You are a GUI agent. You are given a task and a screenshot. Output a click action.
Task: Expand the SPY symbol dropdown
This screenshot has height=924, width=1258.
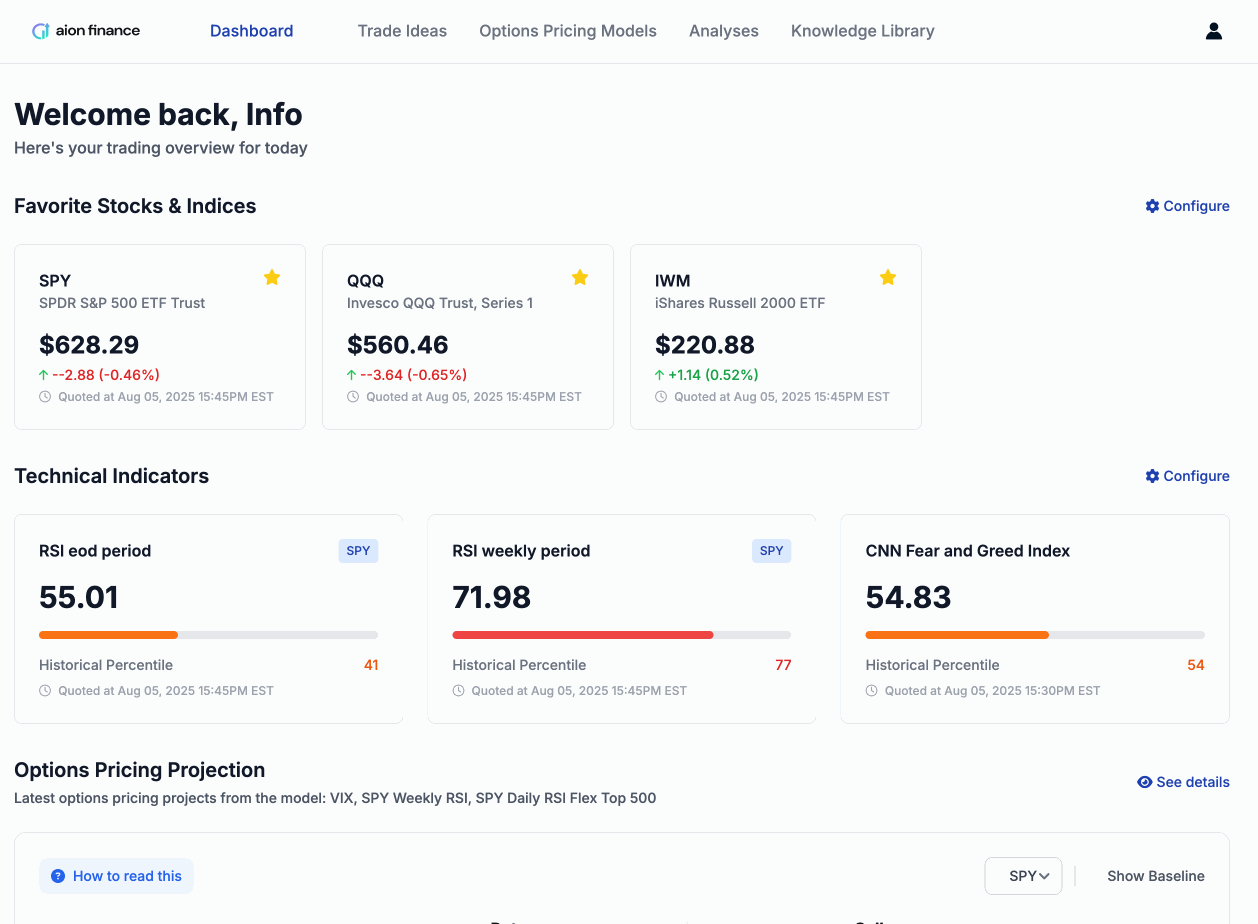click(x=1023, y=876)
